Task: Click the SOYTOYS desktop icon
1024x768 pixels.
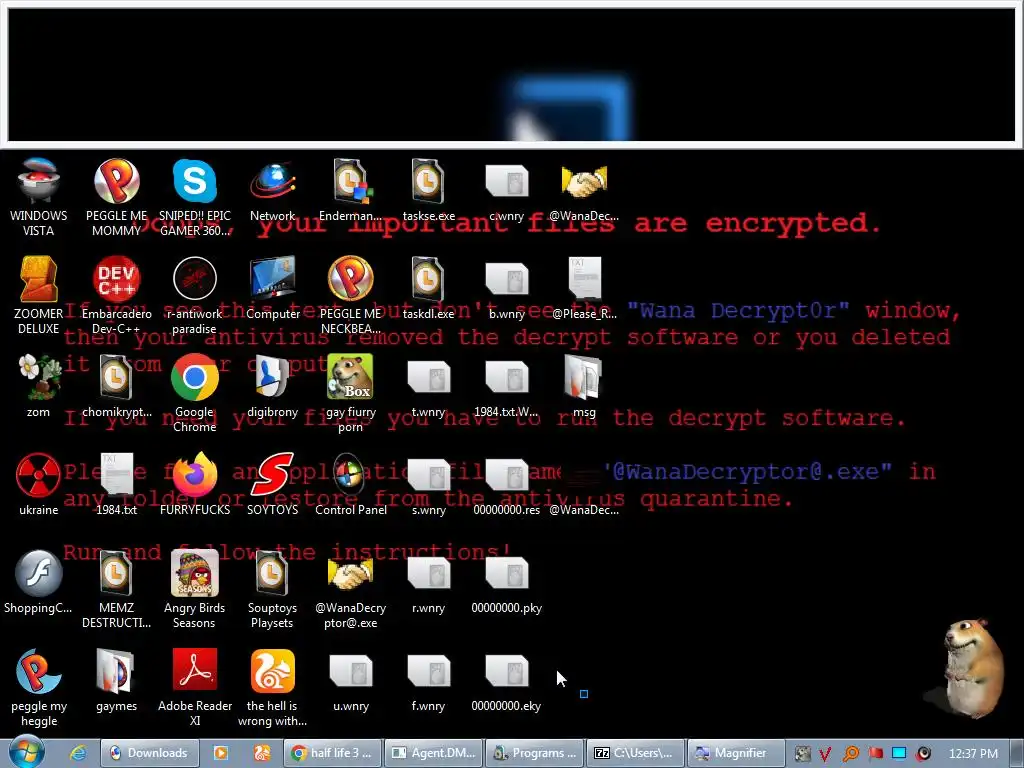Action: [272, 485]
